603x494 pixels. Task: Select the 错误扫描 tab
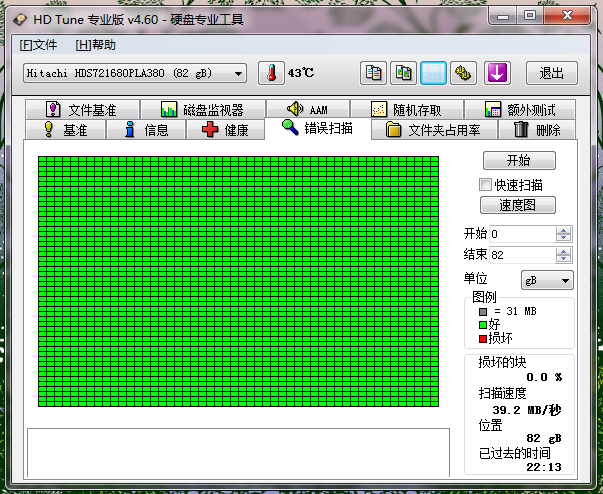[x=318, y=128]
